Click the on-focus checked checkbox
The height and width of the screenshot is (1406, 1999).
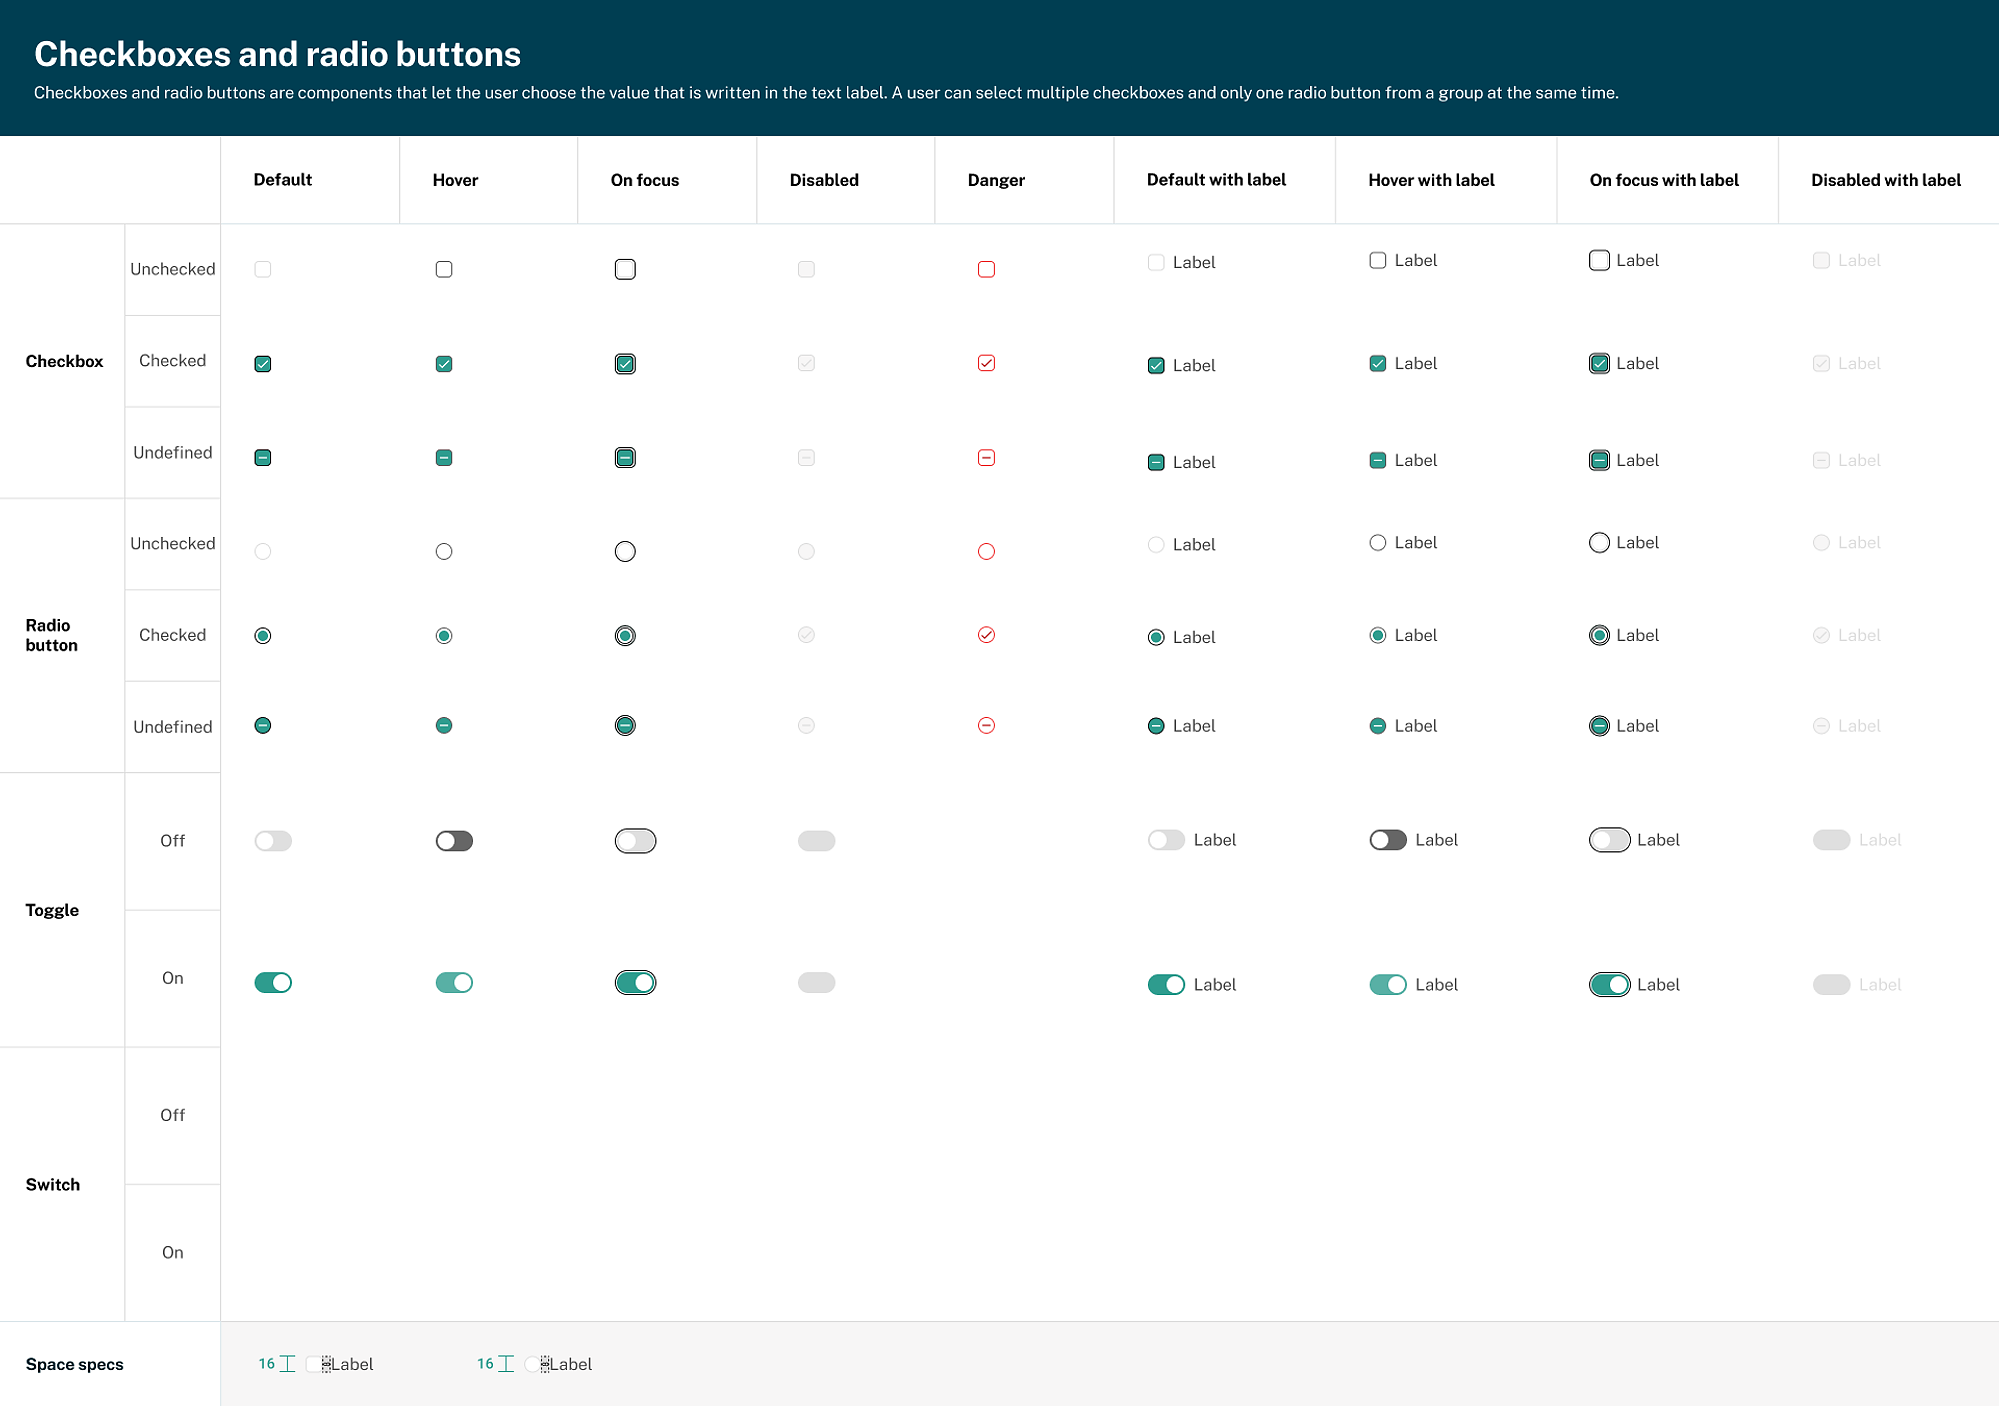pyautogui.click(x=625, y=364)
